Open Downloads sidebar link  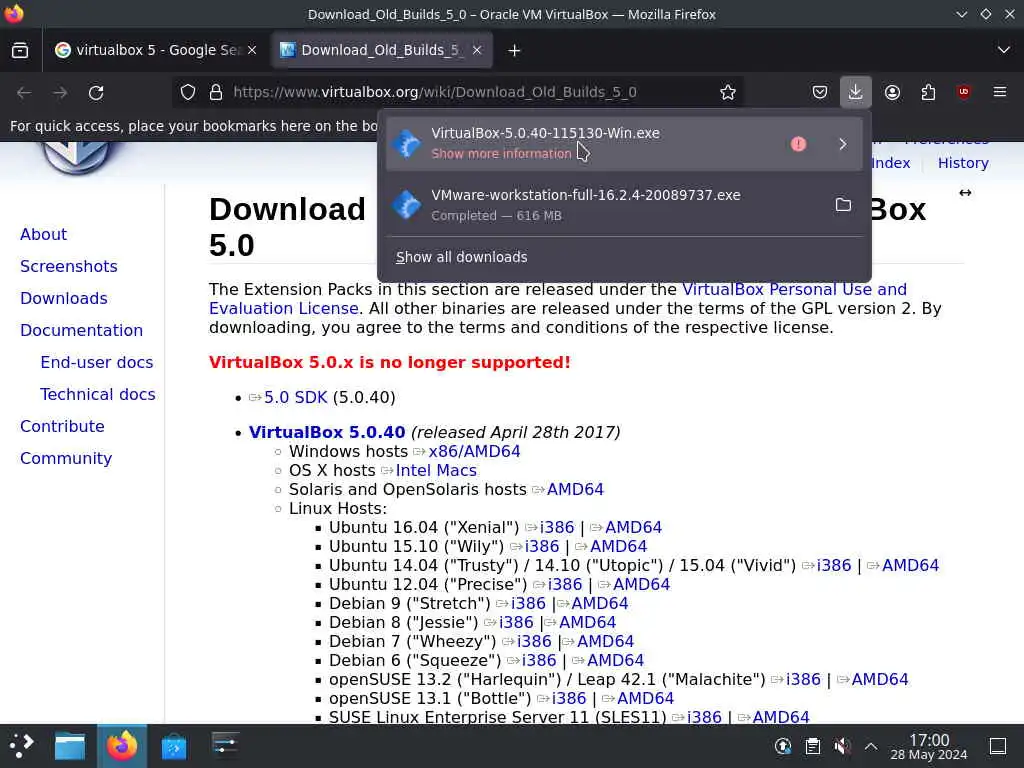[x=64, y=298]
